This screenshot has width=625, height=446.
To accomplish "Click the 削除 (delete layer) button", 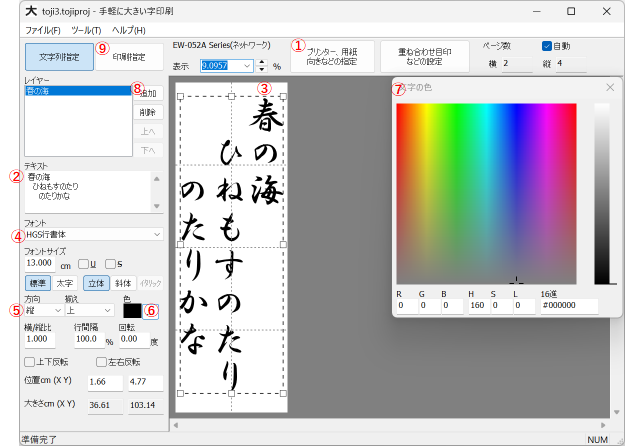I will tap(147, 112).
